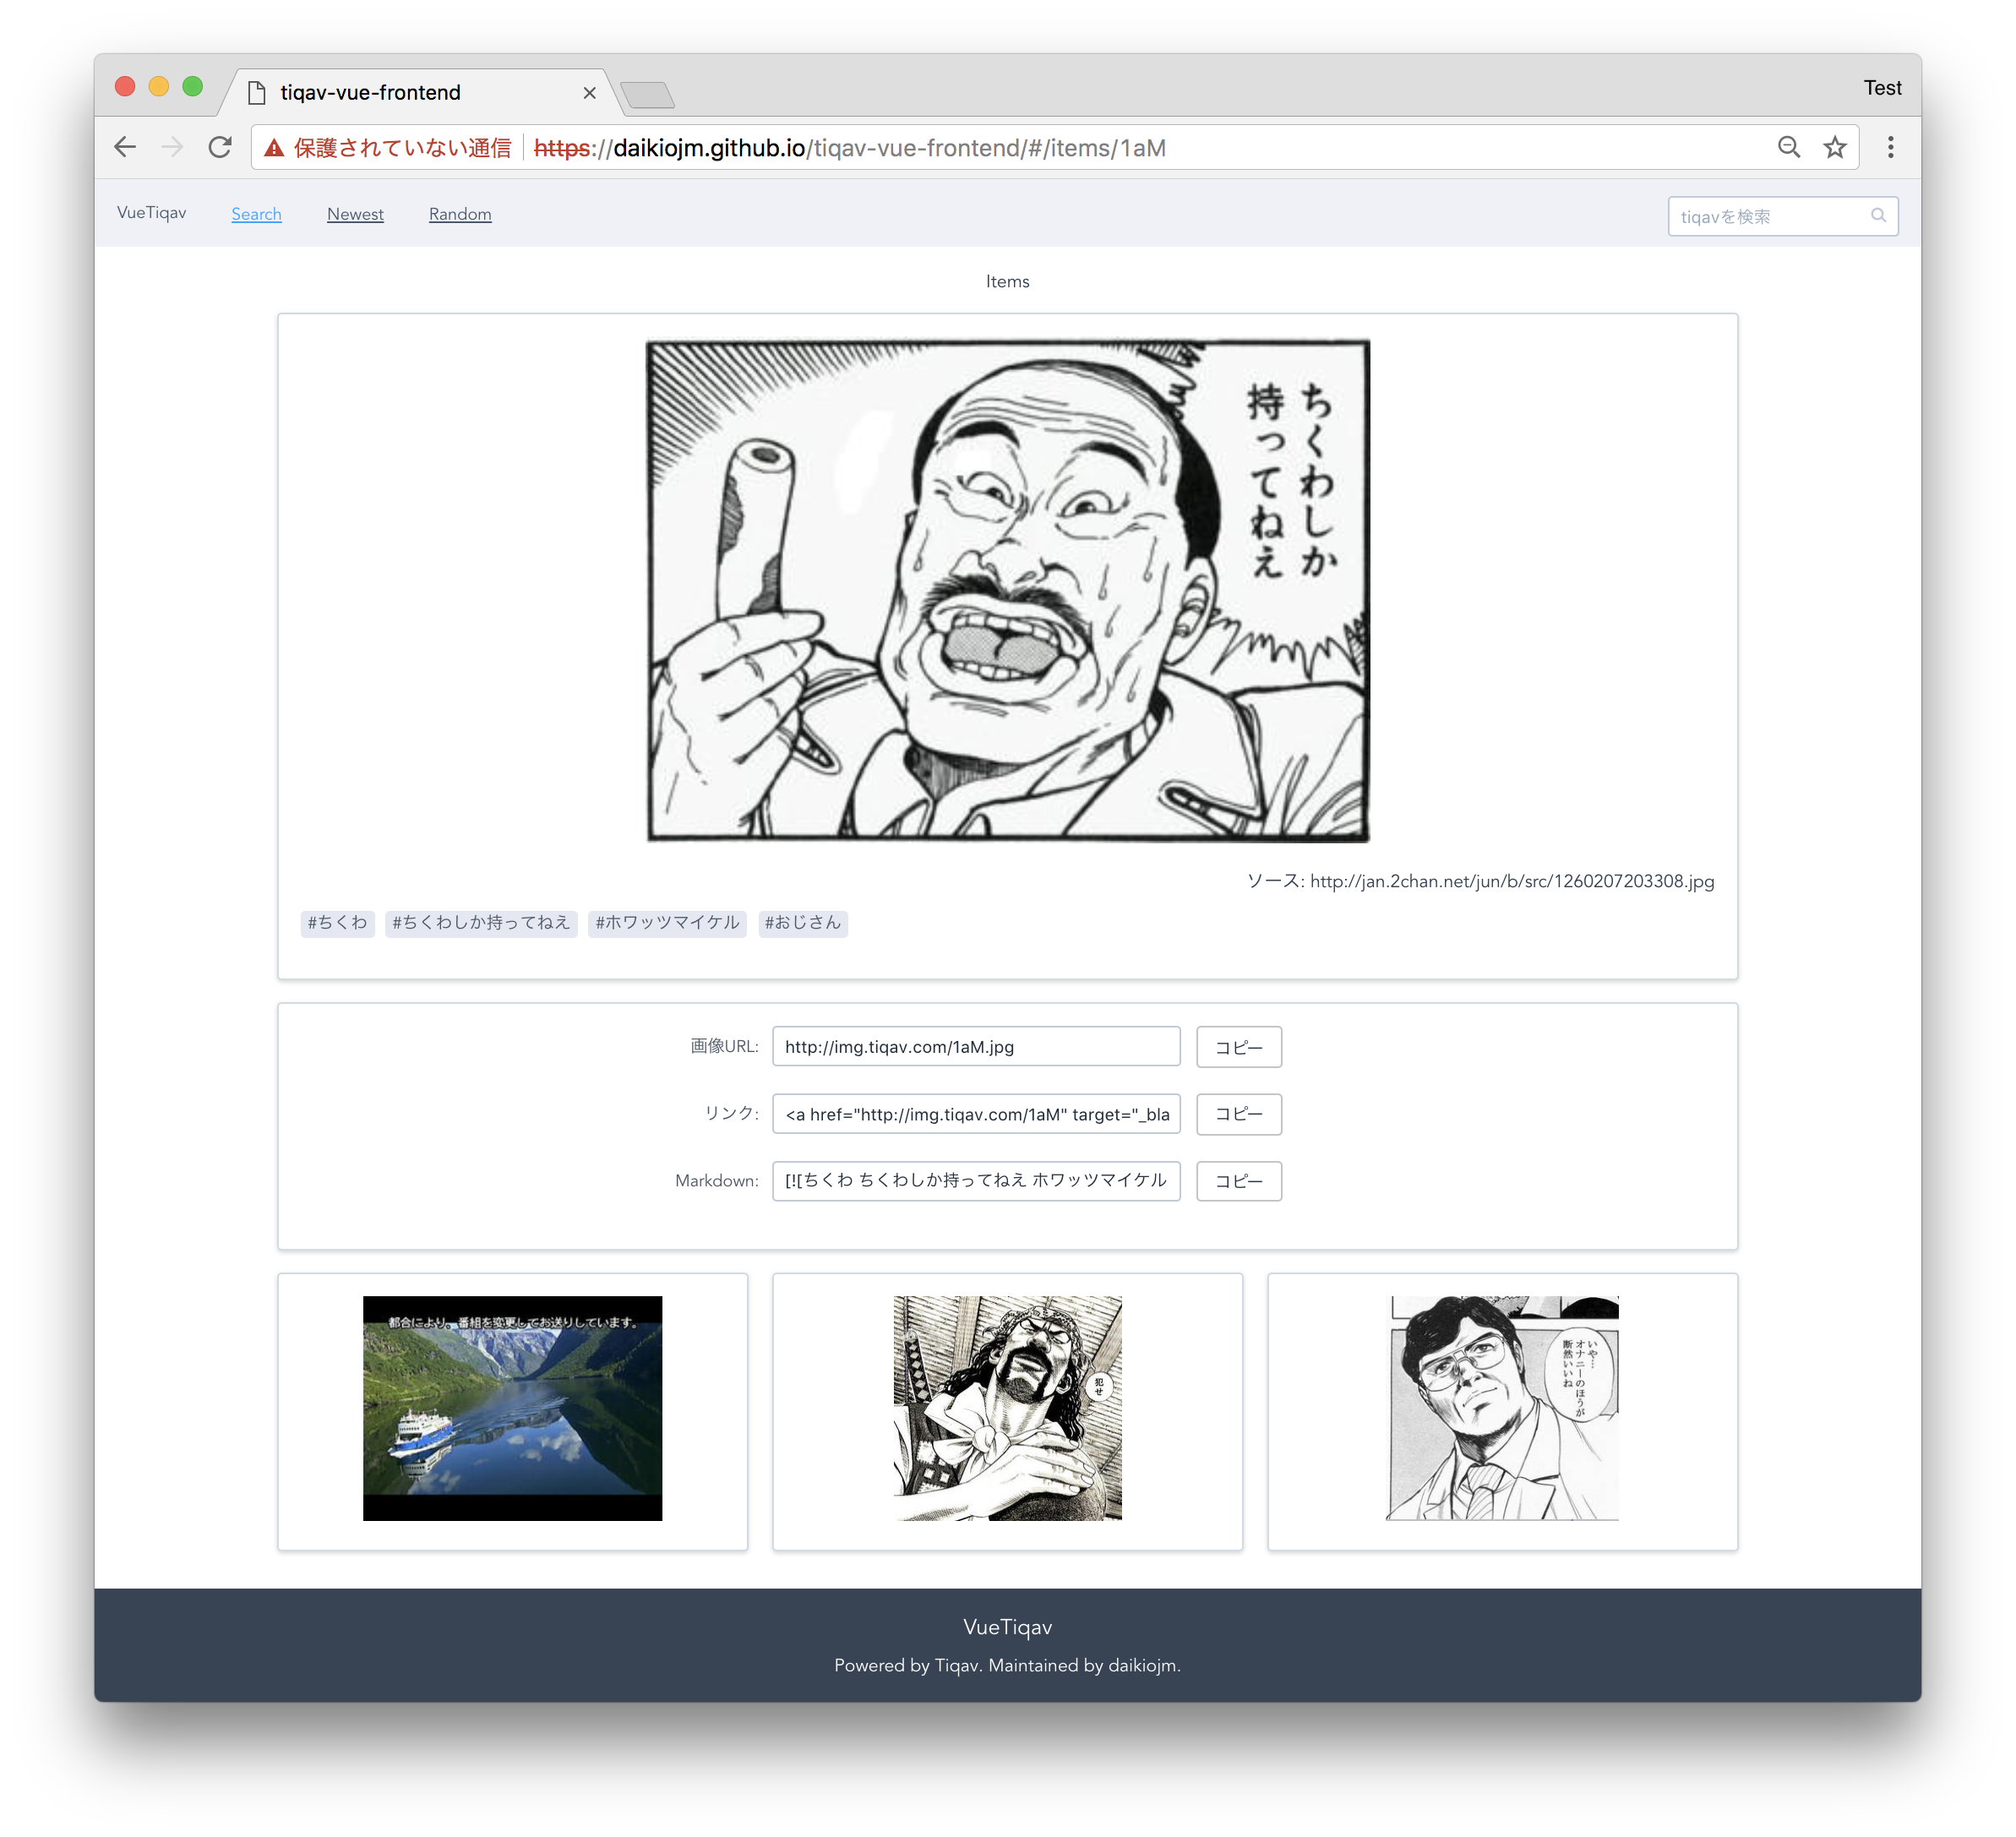Screen dimensions: 2016x1837
Task: Focus the tiqavを検索 search field
Action: 1782,216
